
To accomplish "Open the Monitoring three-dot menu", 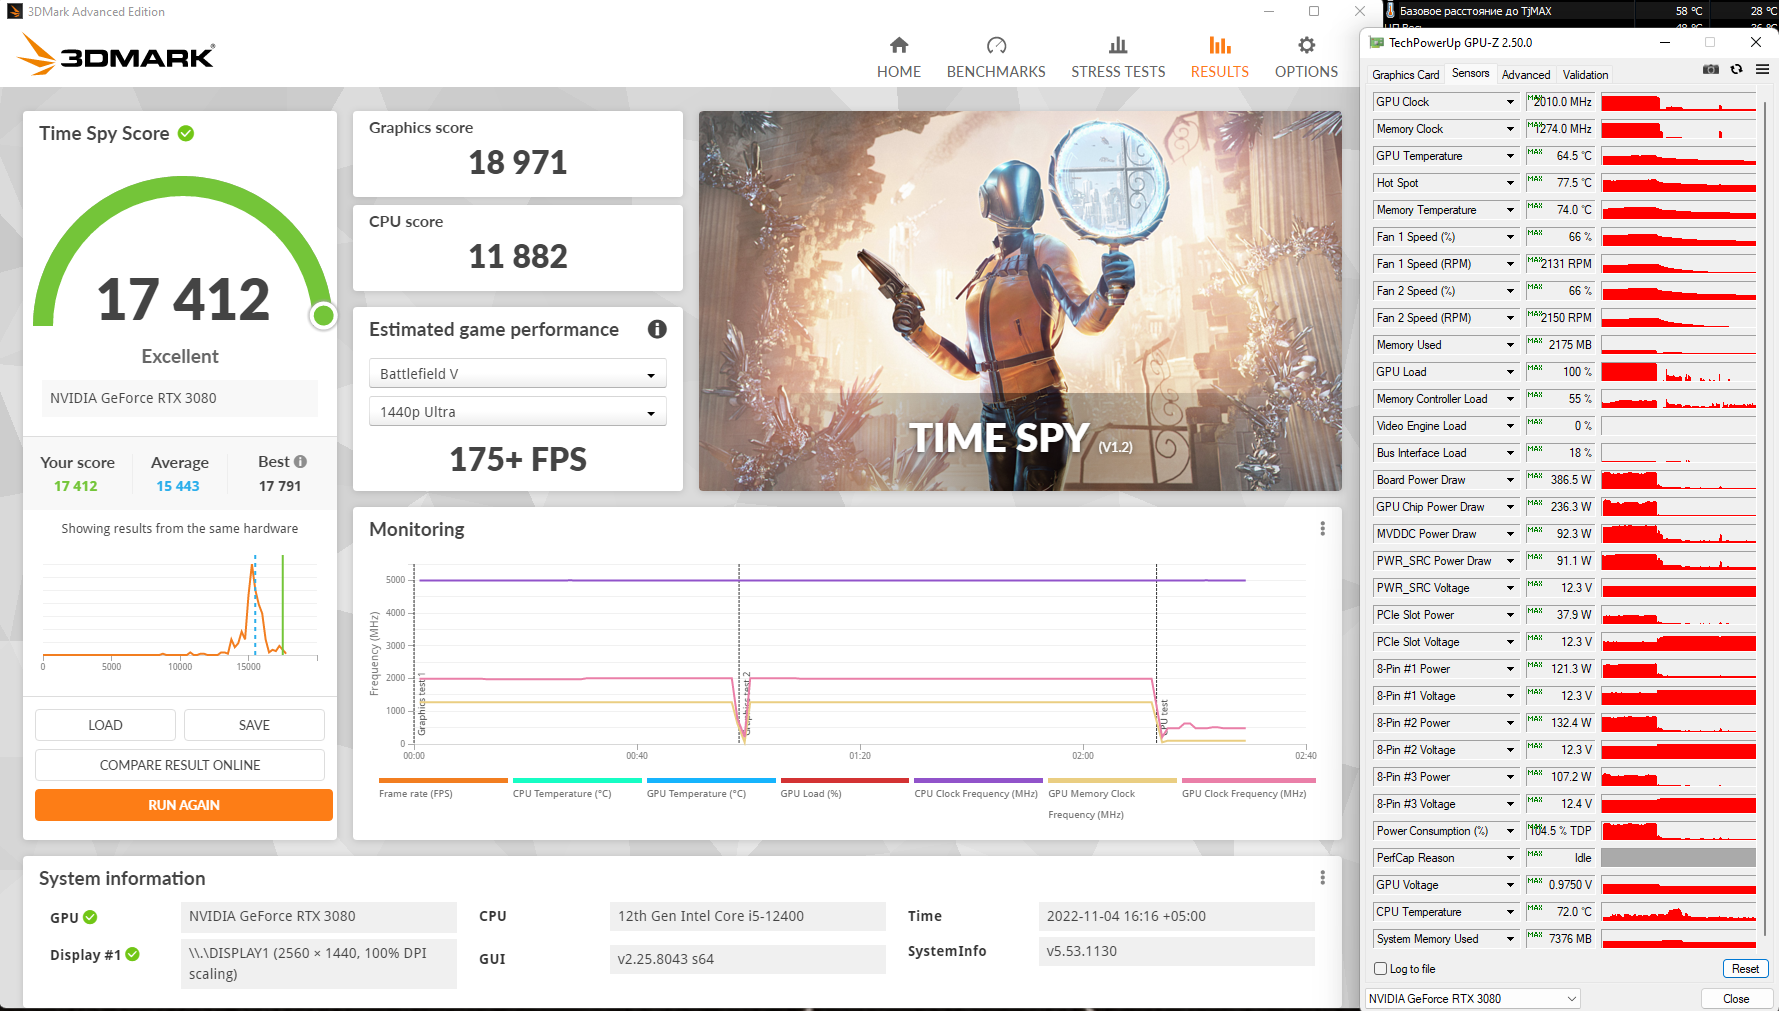I will coord(1322,529).
